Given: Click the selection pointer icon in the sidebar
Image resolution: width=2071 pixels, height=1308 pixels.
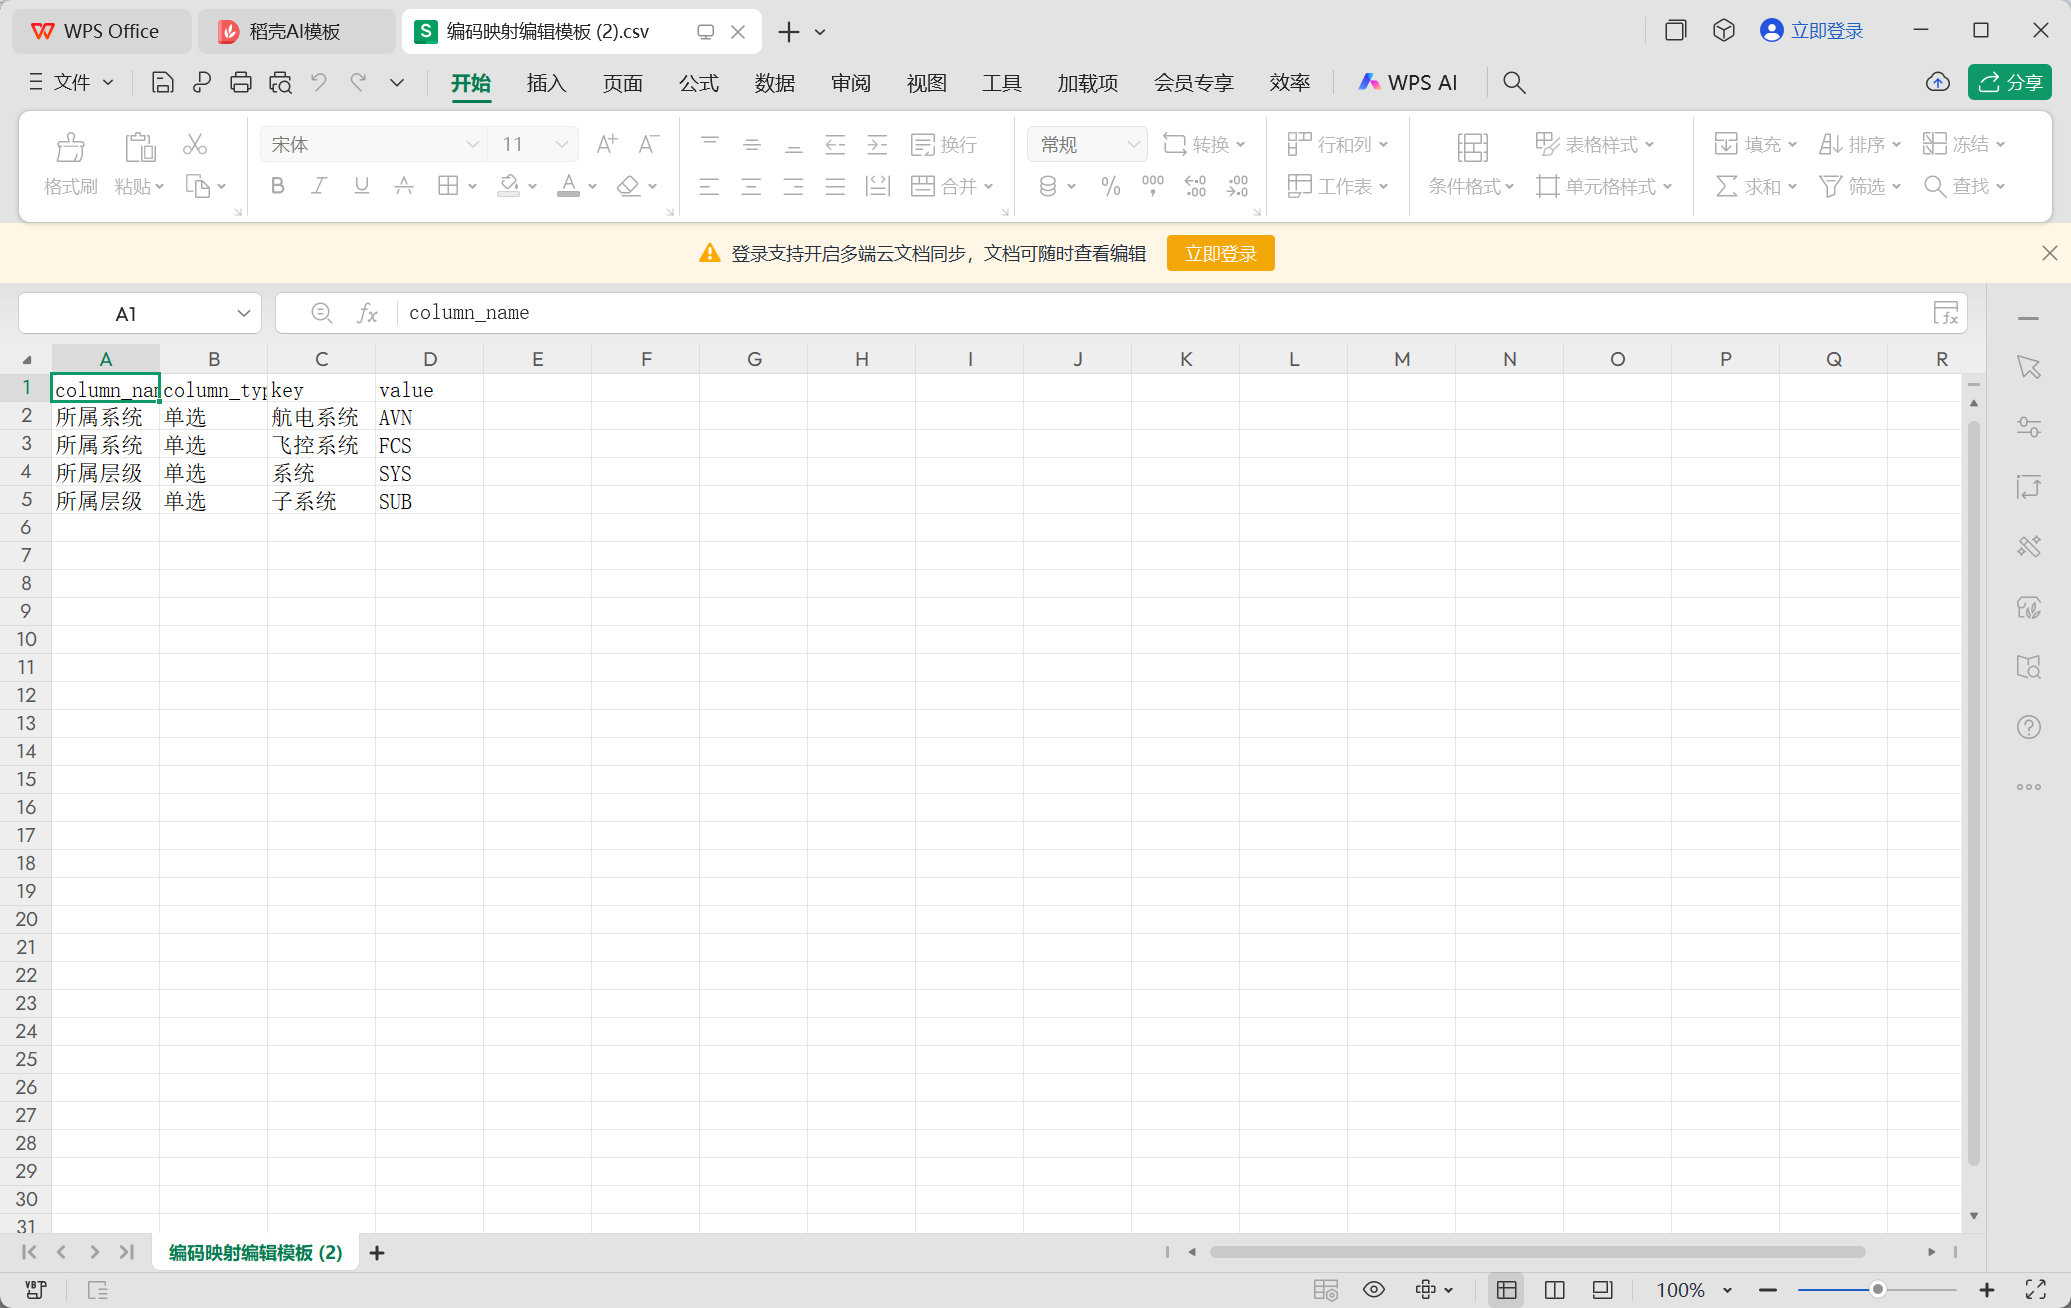Looking at the screenshot, I should pos(2028,367).
